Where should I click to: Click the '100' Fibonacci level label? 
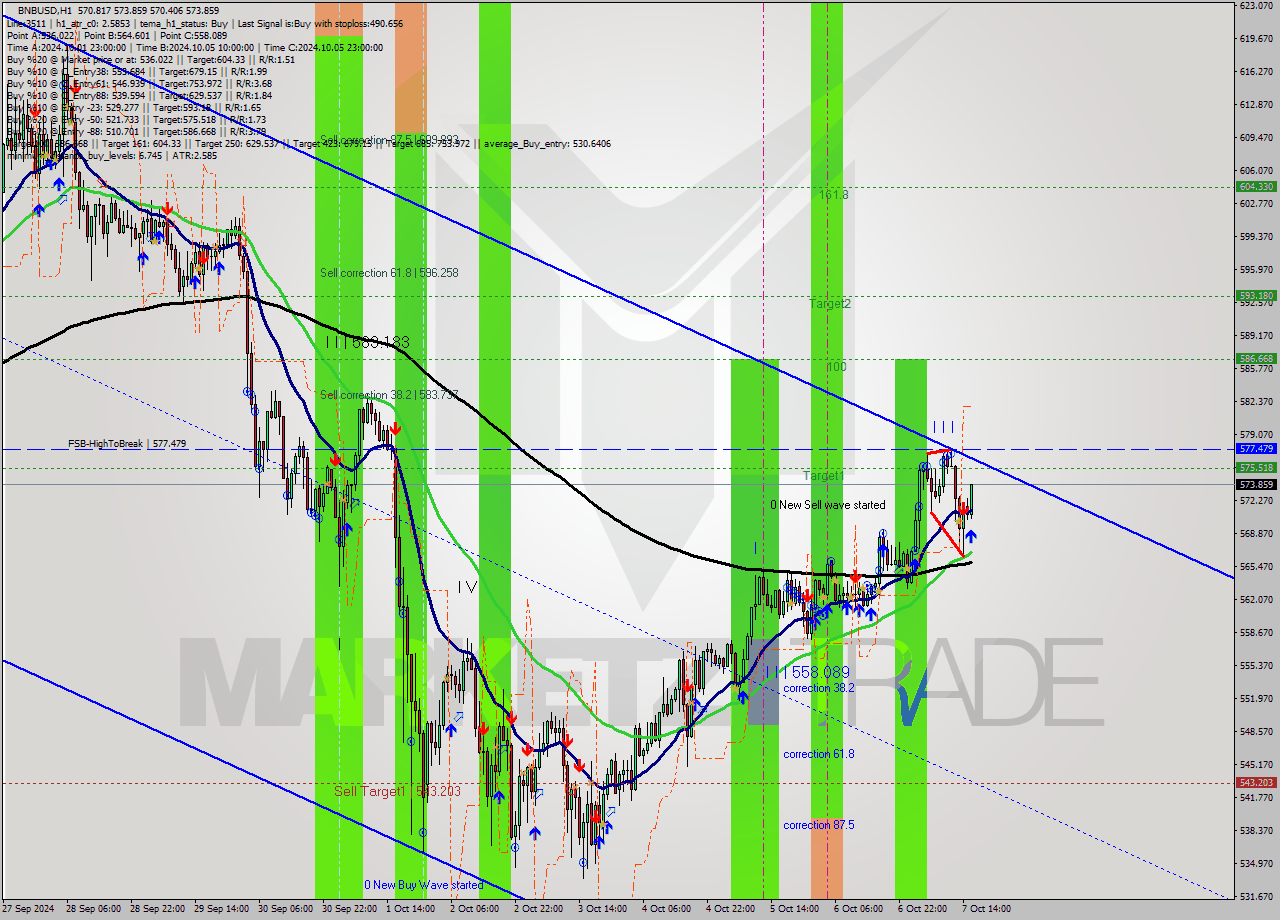[x=837, y=367]
